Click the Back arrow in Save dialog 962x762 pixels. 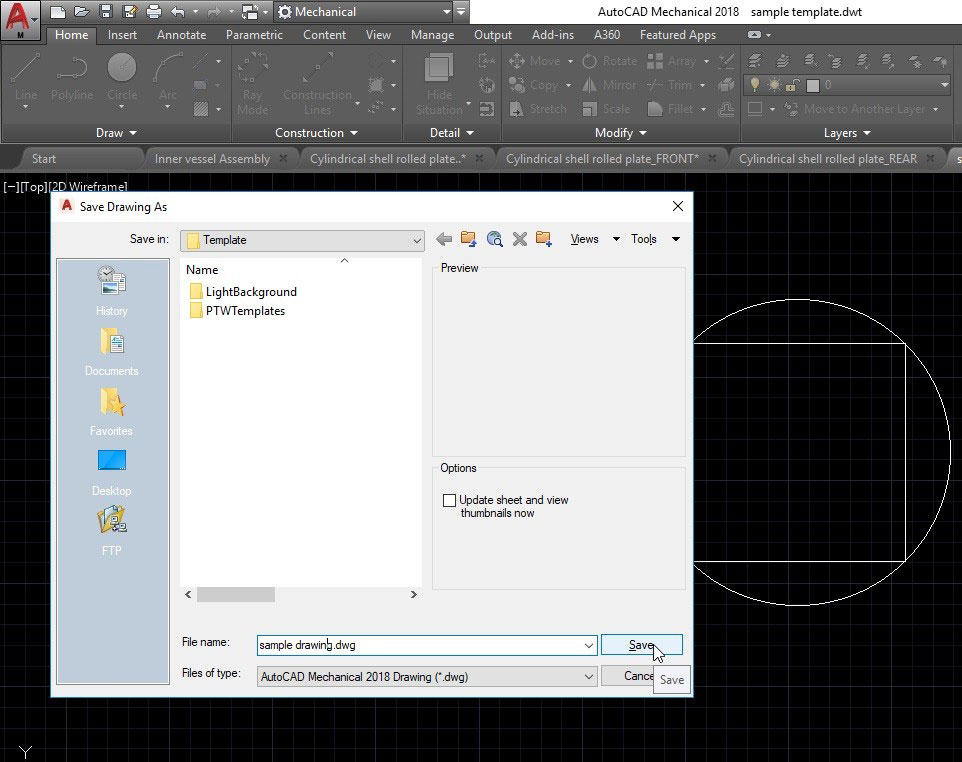pyautogui.click(x=444, y=239)
